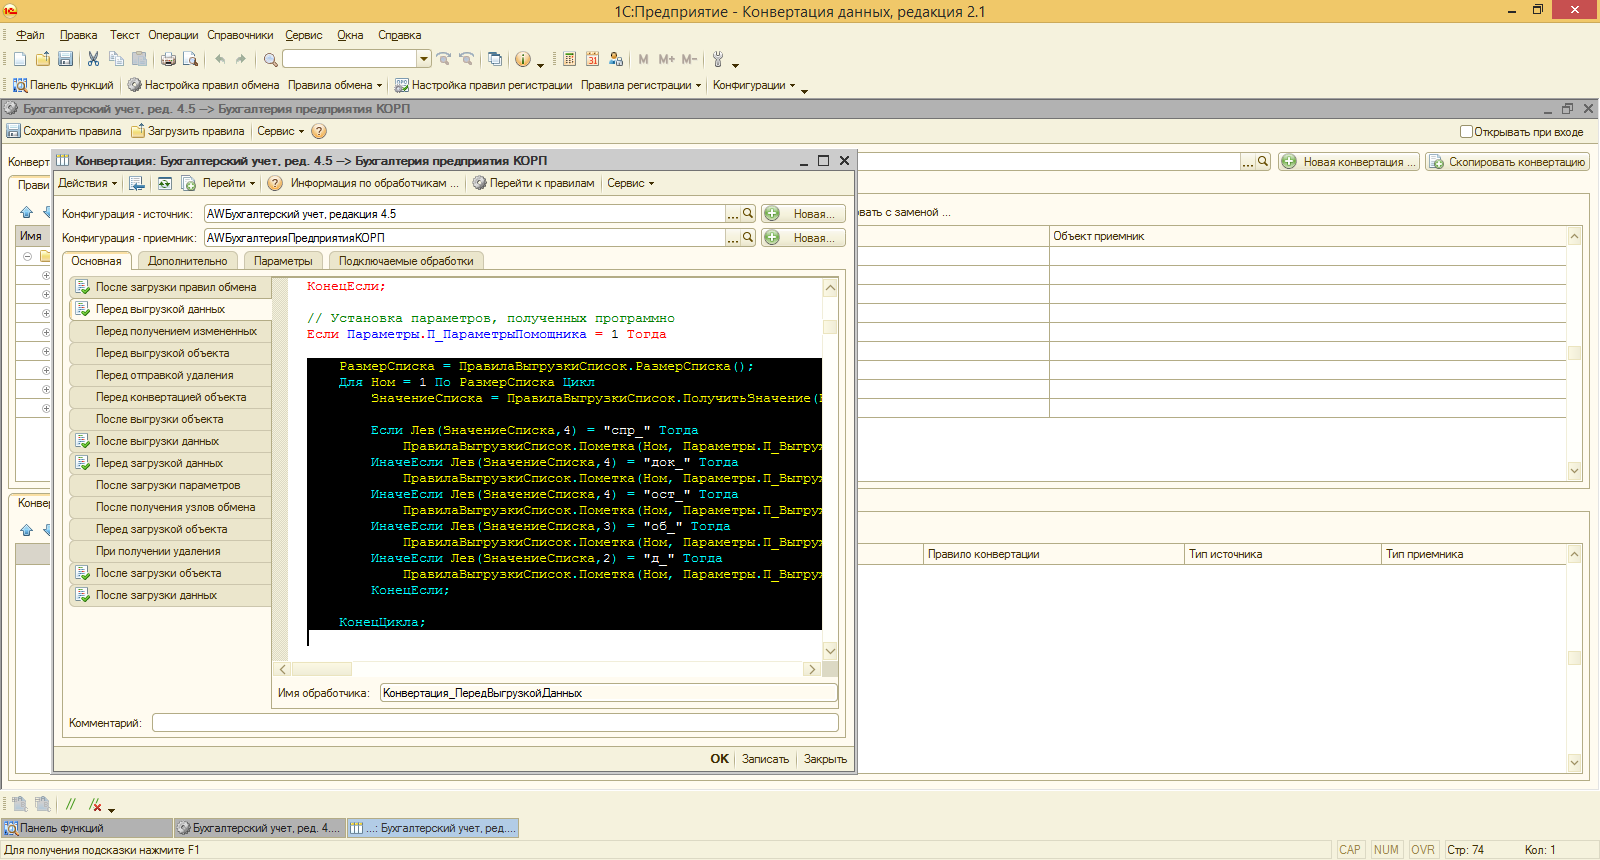
Task: Select the Перед загрузкой объекта handler tab
Action: pos(170,529)
